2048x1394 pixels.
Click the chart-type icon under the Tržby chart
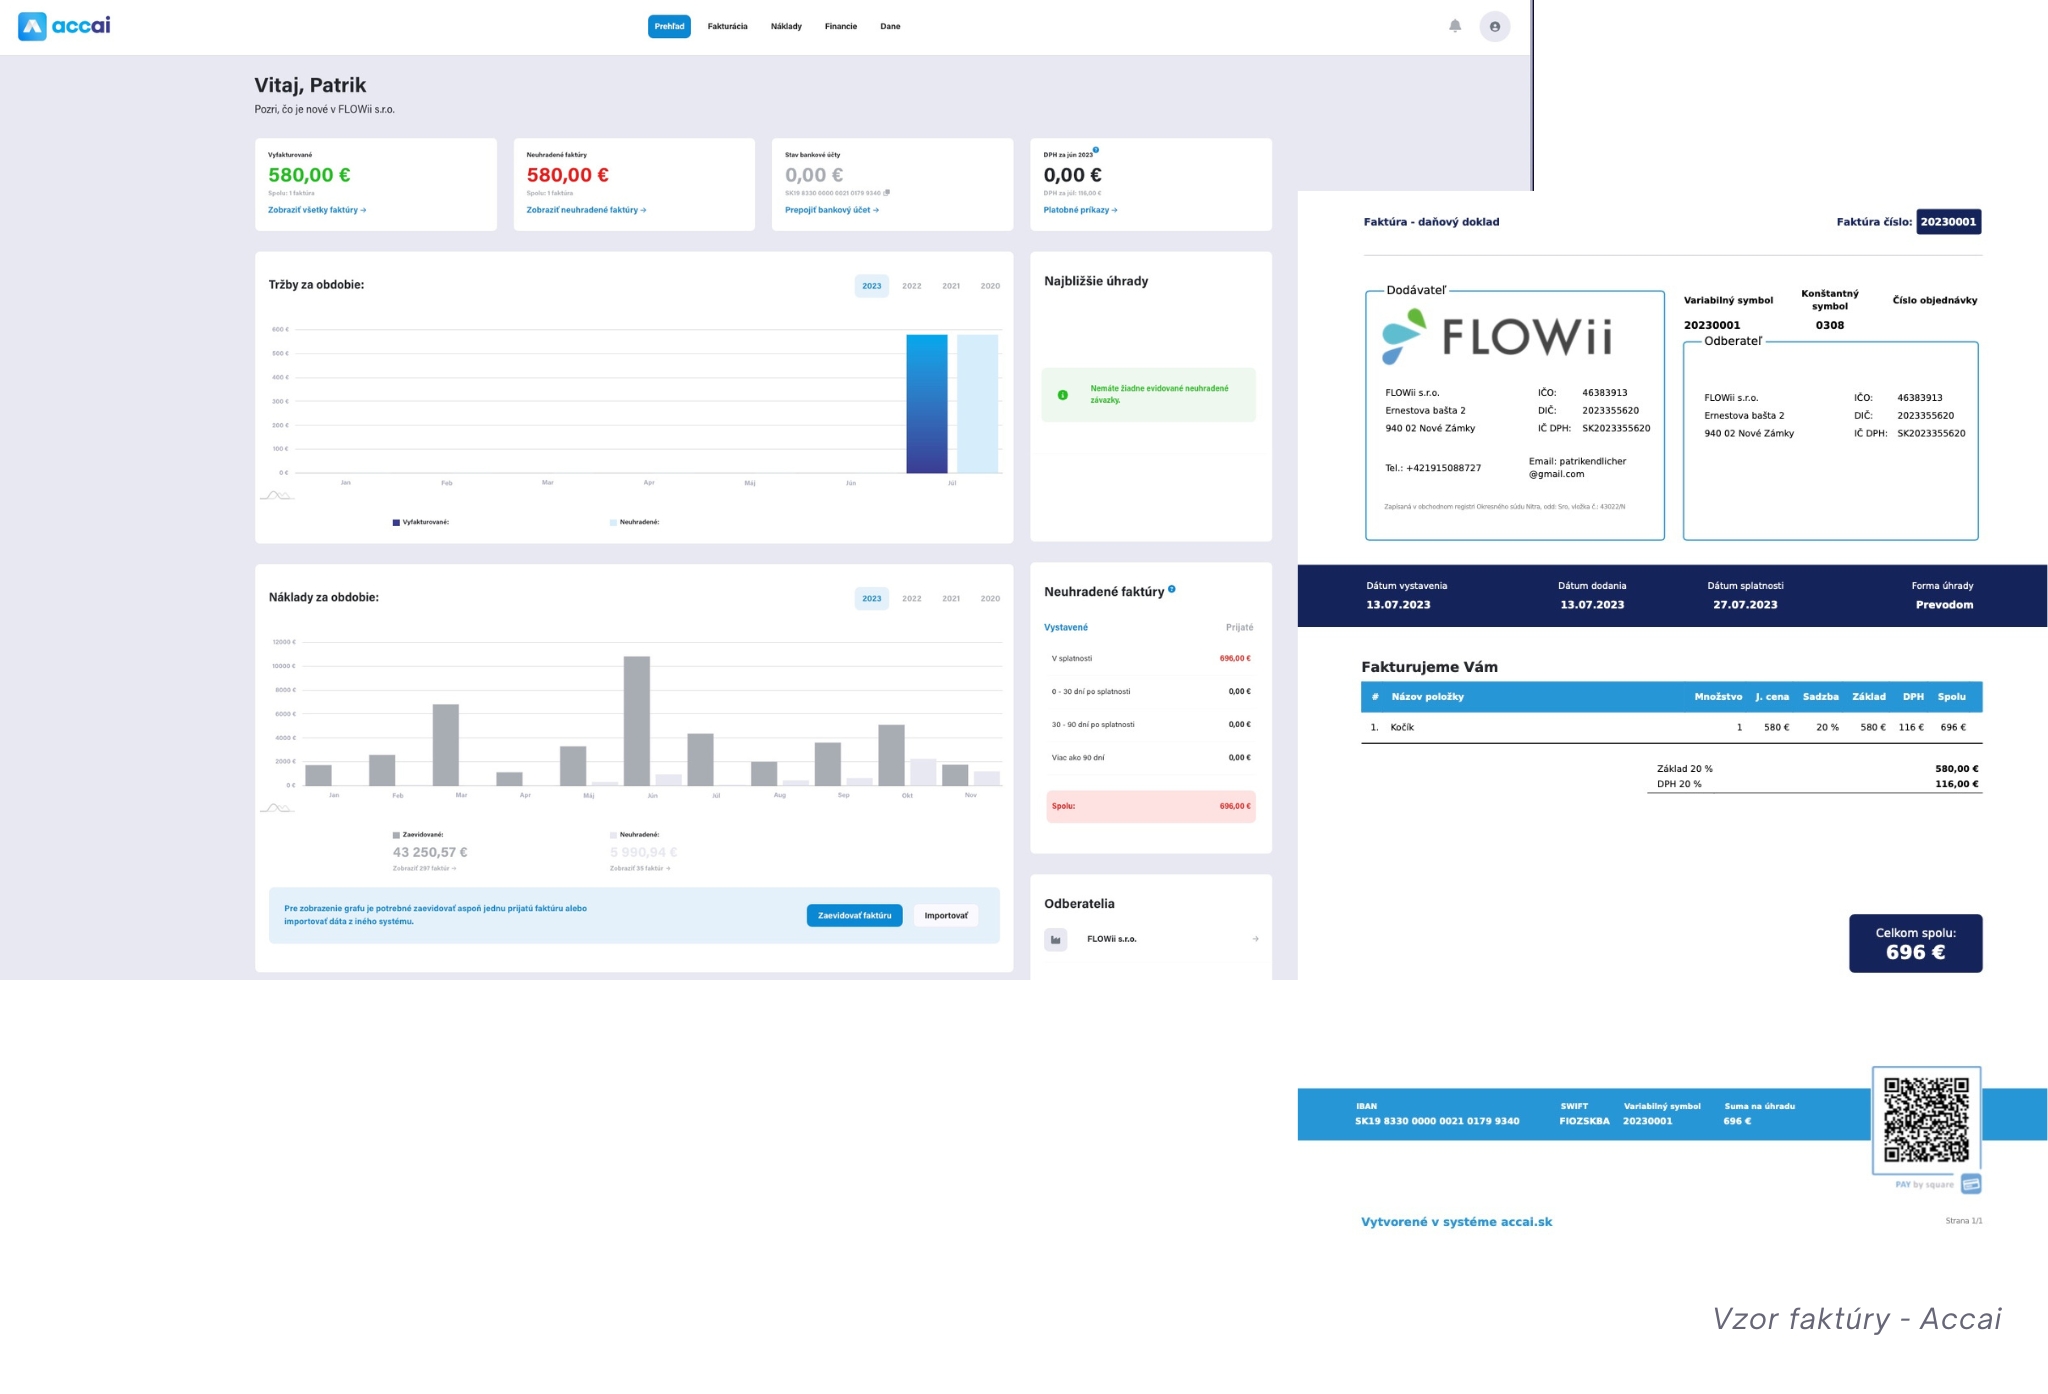point(276,495)
